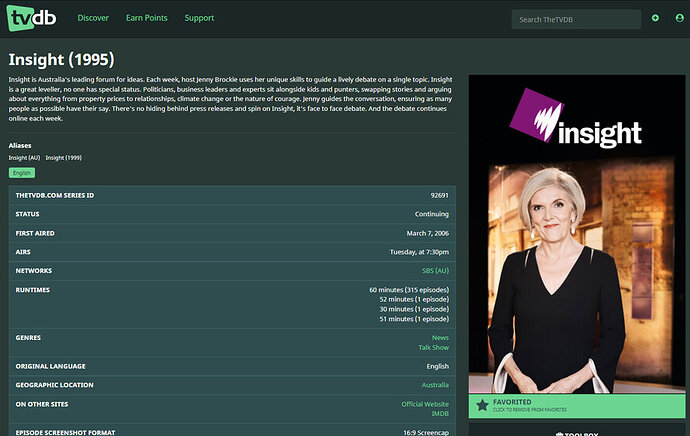Image resolution: width=690 pixels, height=436 pixels.
Task: Remove show from favorites via Favorited button
Action: (577, 406)
